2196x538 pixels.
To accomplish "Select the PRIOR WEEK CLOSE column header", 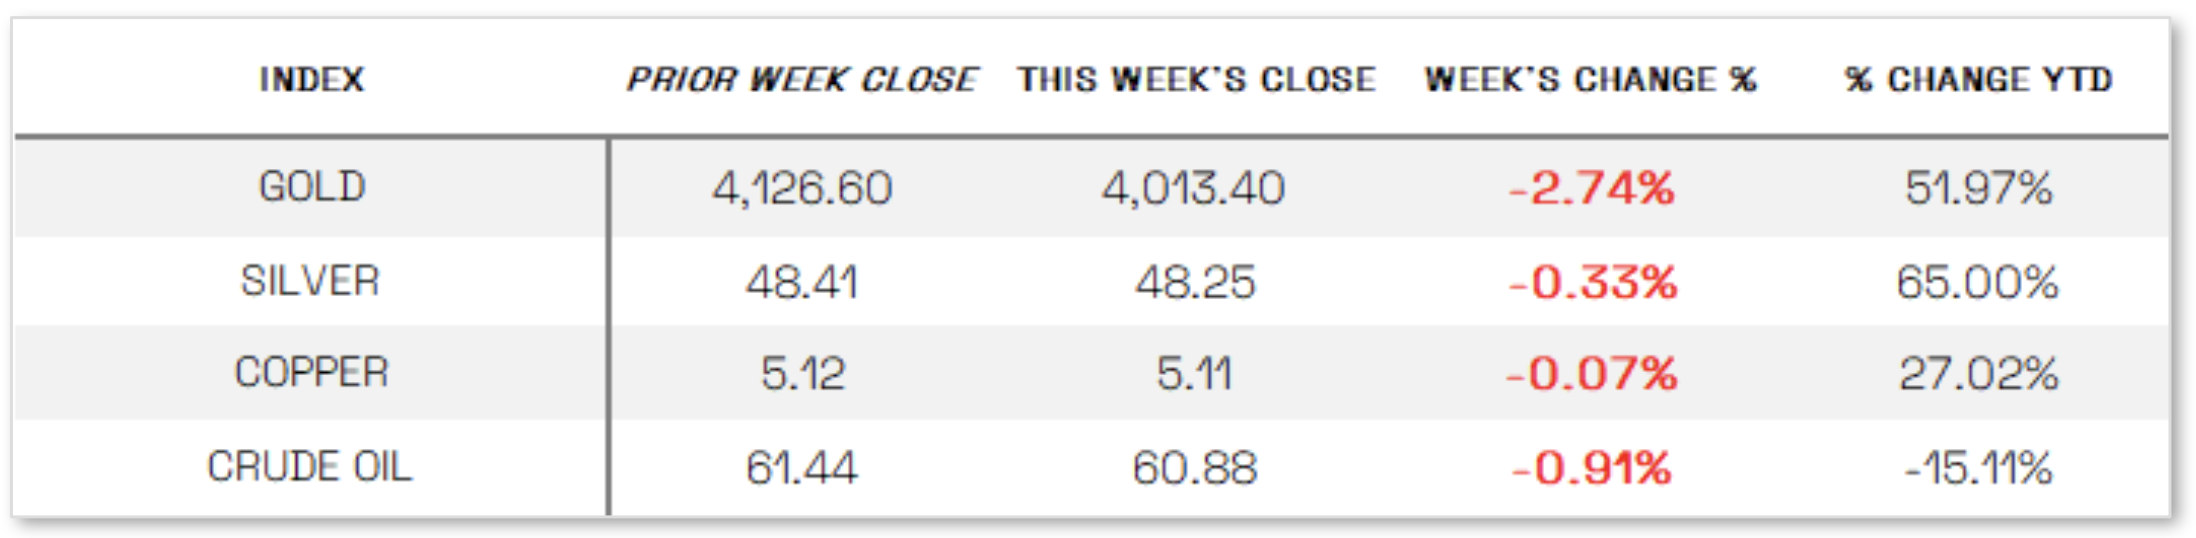I will click(801, 79).
